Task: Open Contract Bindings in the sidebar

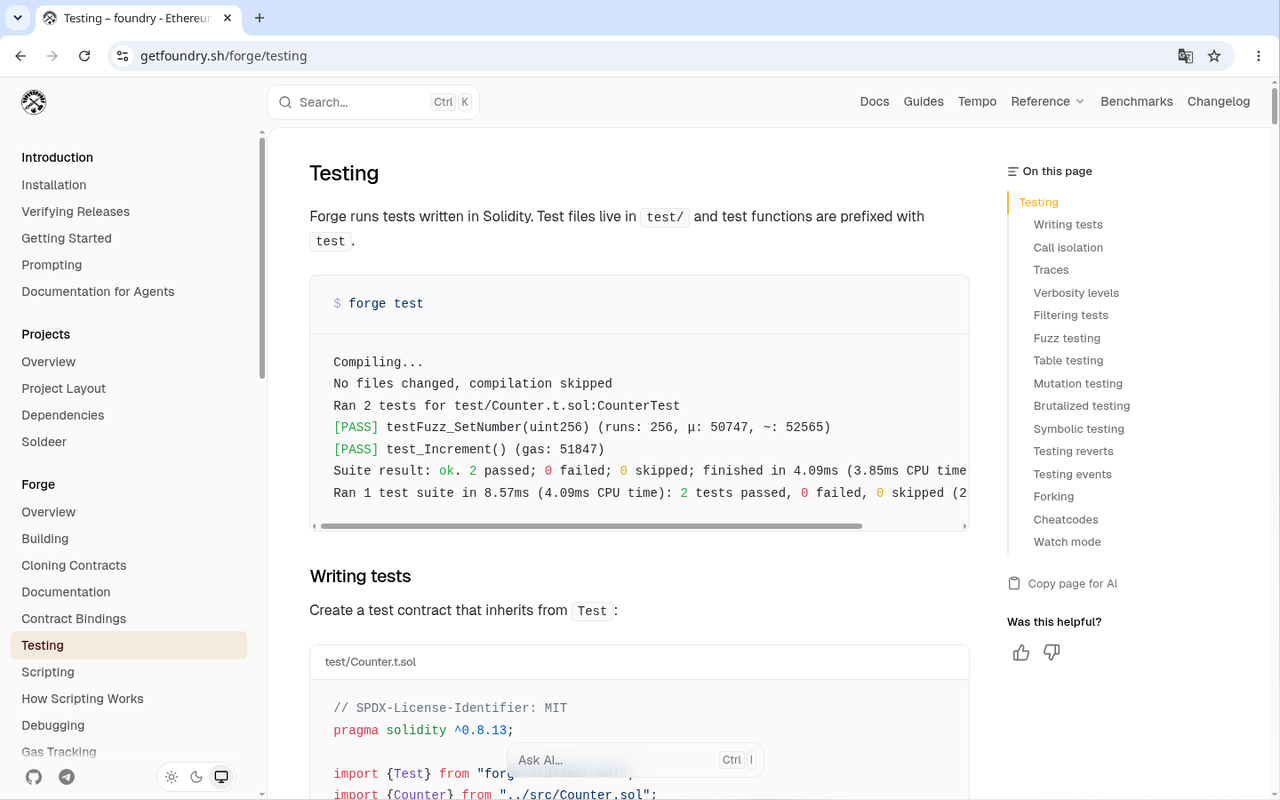Action: 74,619
